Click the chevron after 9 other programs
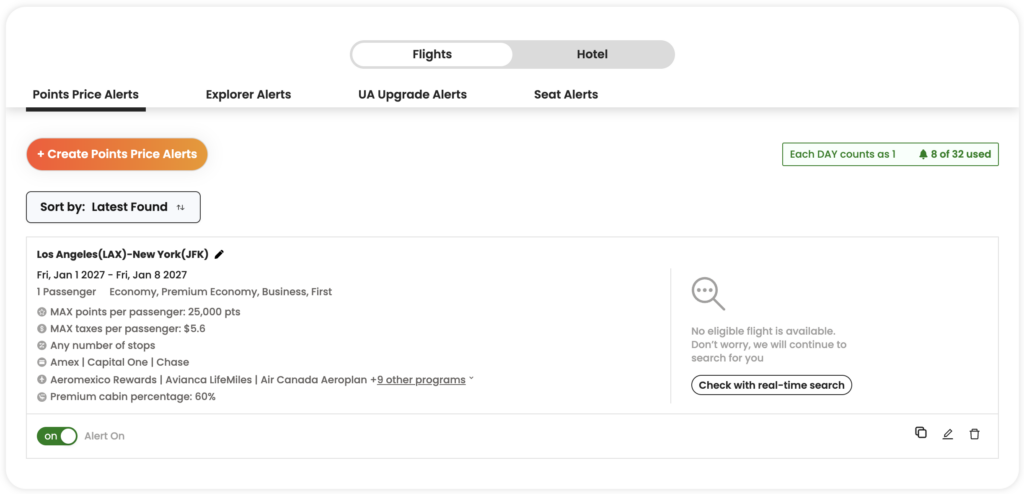Image resolution: width=1024 pixels, height=494 pixels. [472, 379]
